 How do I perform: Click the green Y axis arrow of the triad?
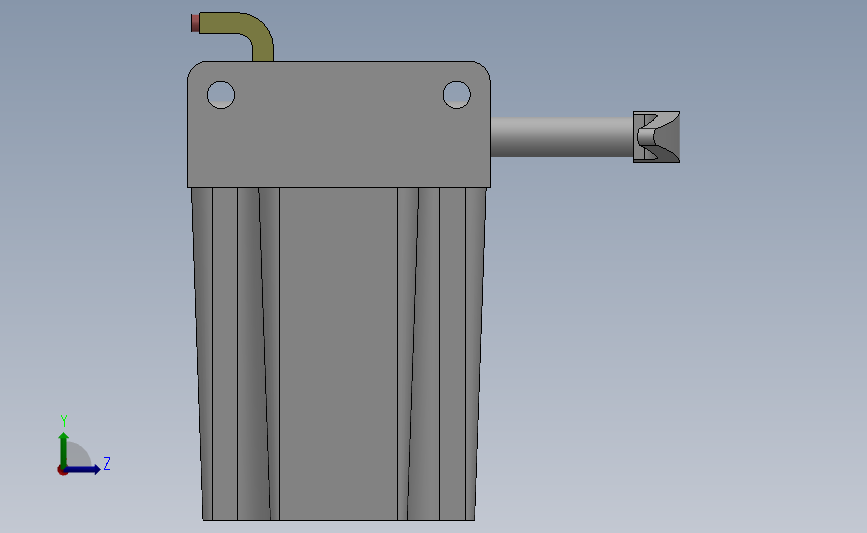[64, 451]
